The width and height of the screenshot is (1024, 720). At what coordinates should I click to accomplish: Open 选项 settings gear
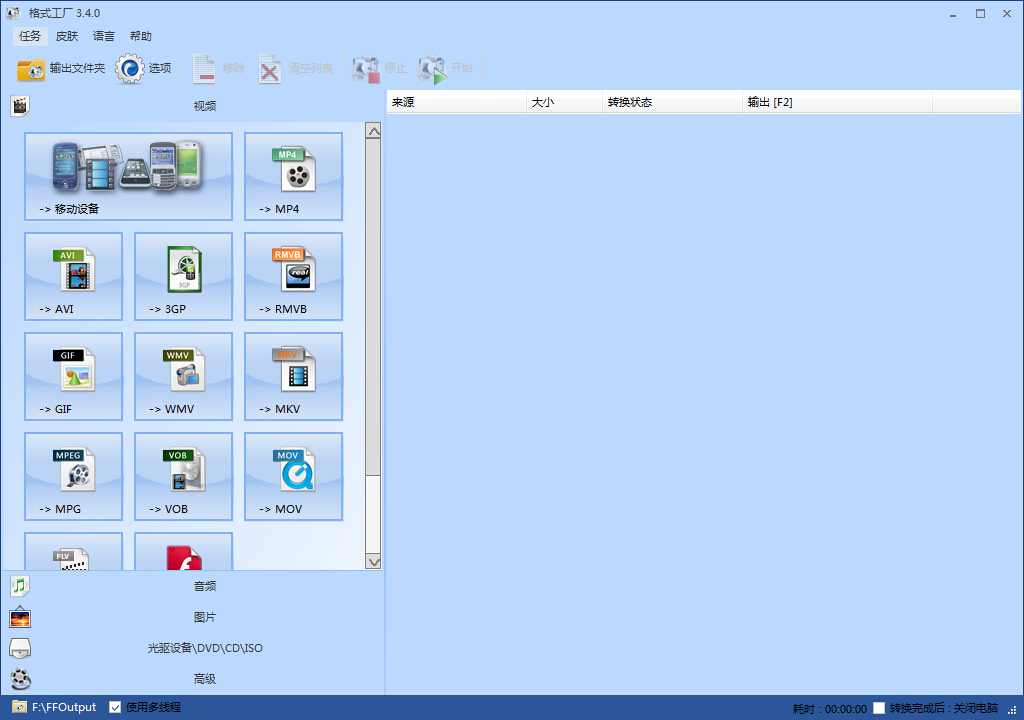(x=143, y=68)
